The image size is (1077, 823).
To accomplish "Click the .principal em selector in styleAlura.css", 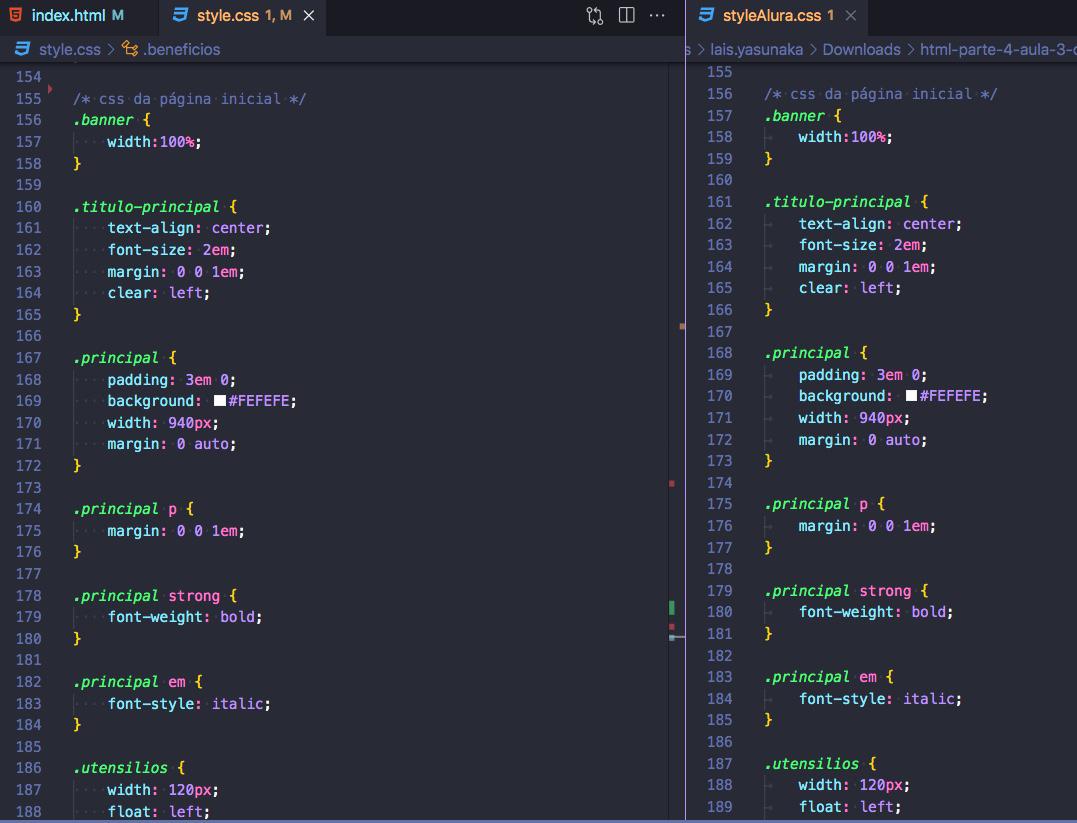I will (821, 677).
